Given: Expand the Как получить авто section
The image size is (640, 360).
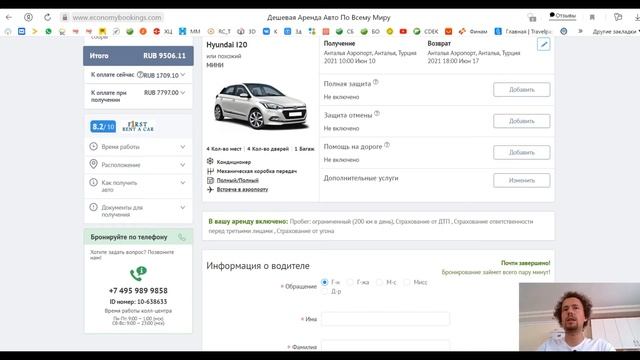Looking at the screenshot, I should coord(138,186).
